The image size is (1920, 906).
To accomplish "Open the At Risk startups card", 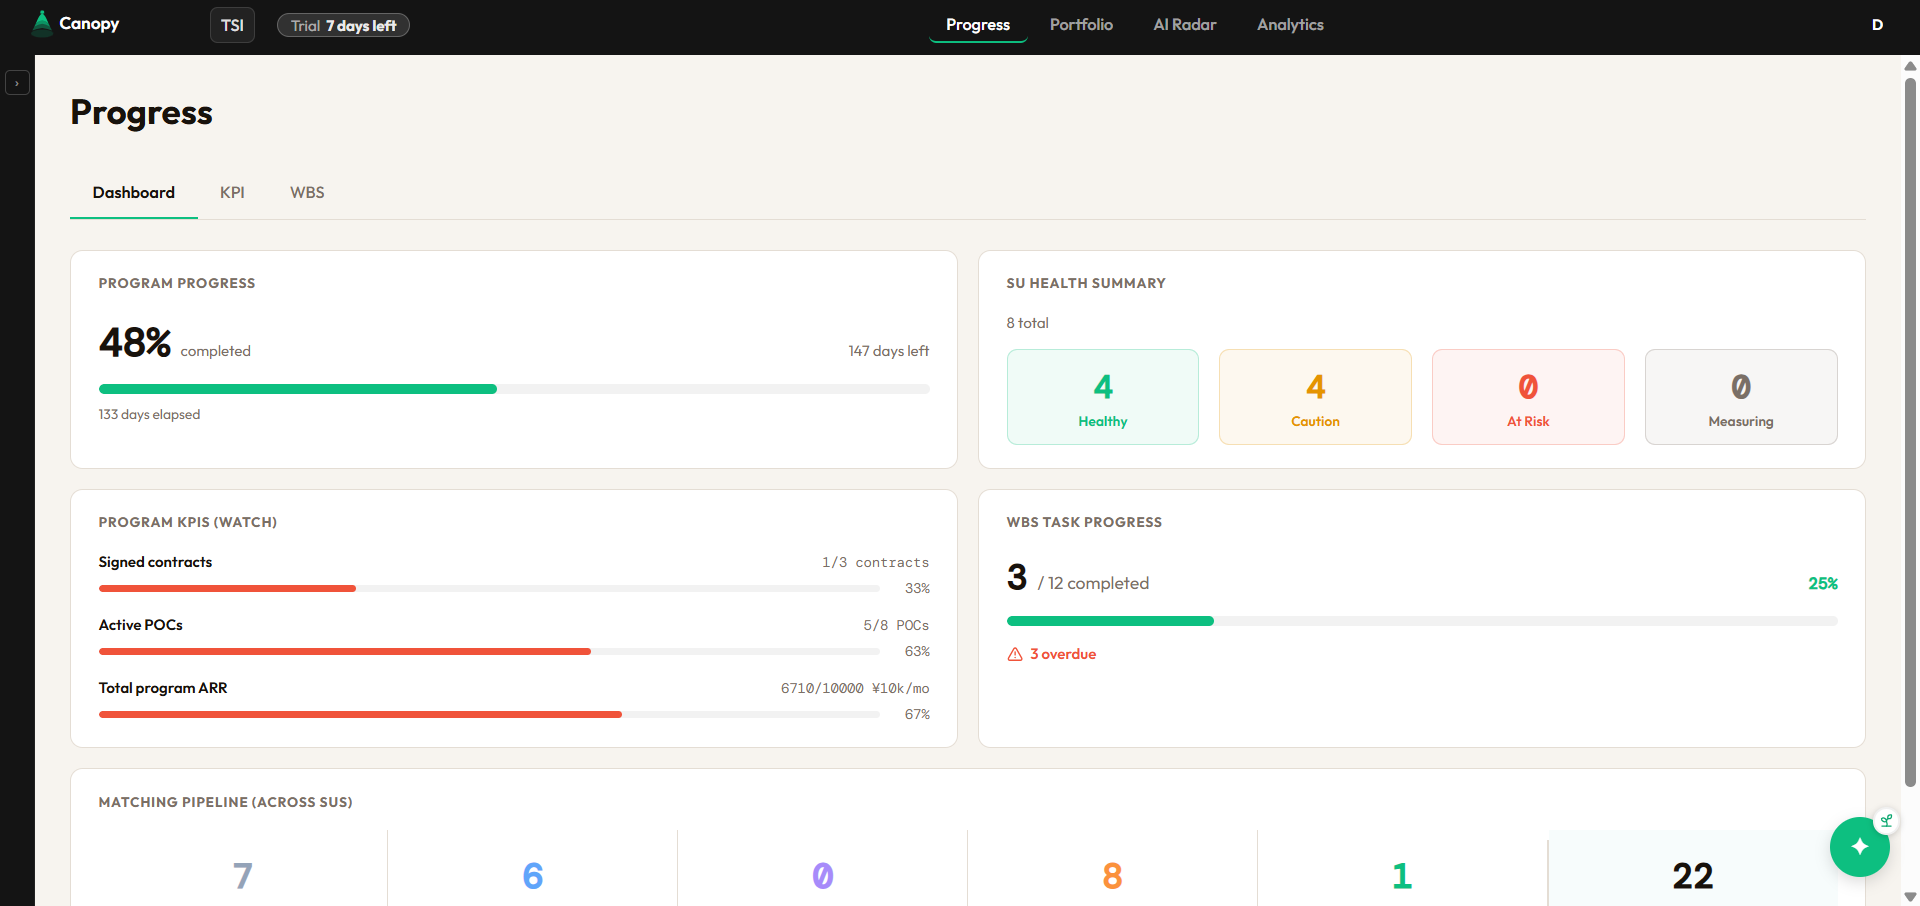I will pyautogui.click(x=1528, y=397).
